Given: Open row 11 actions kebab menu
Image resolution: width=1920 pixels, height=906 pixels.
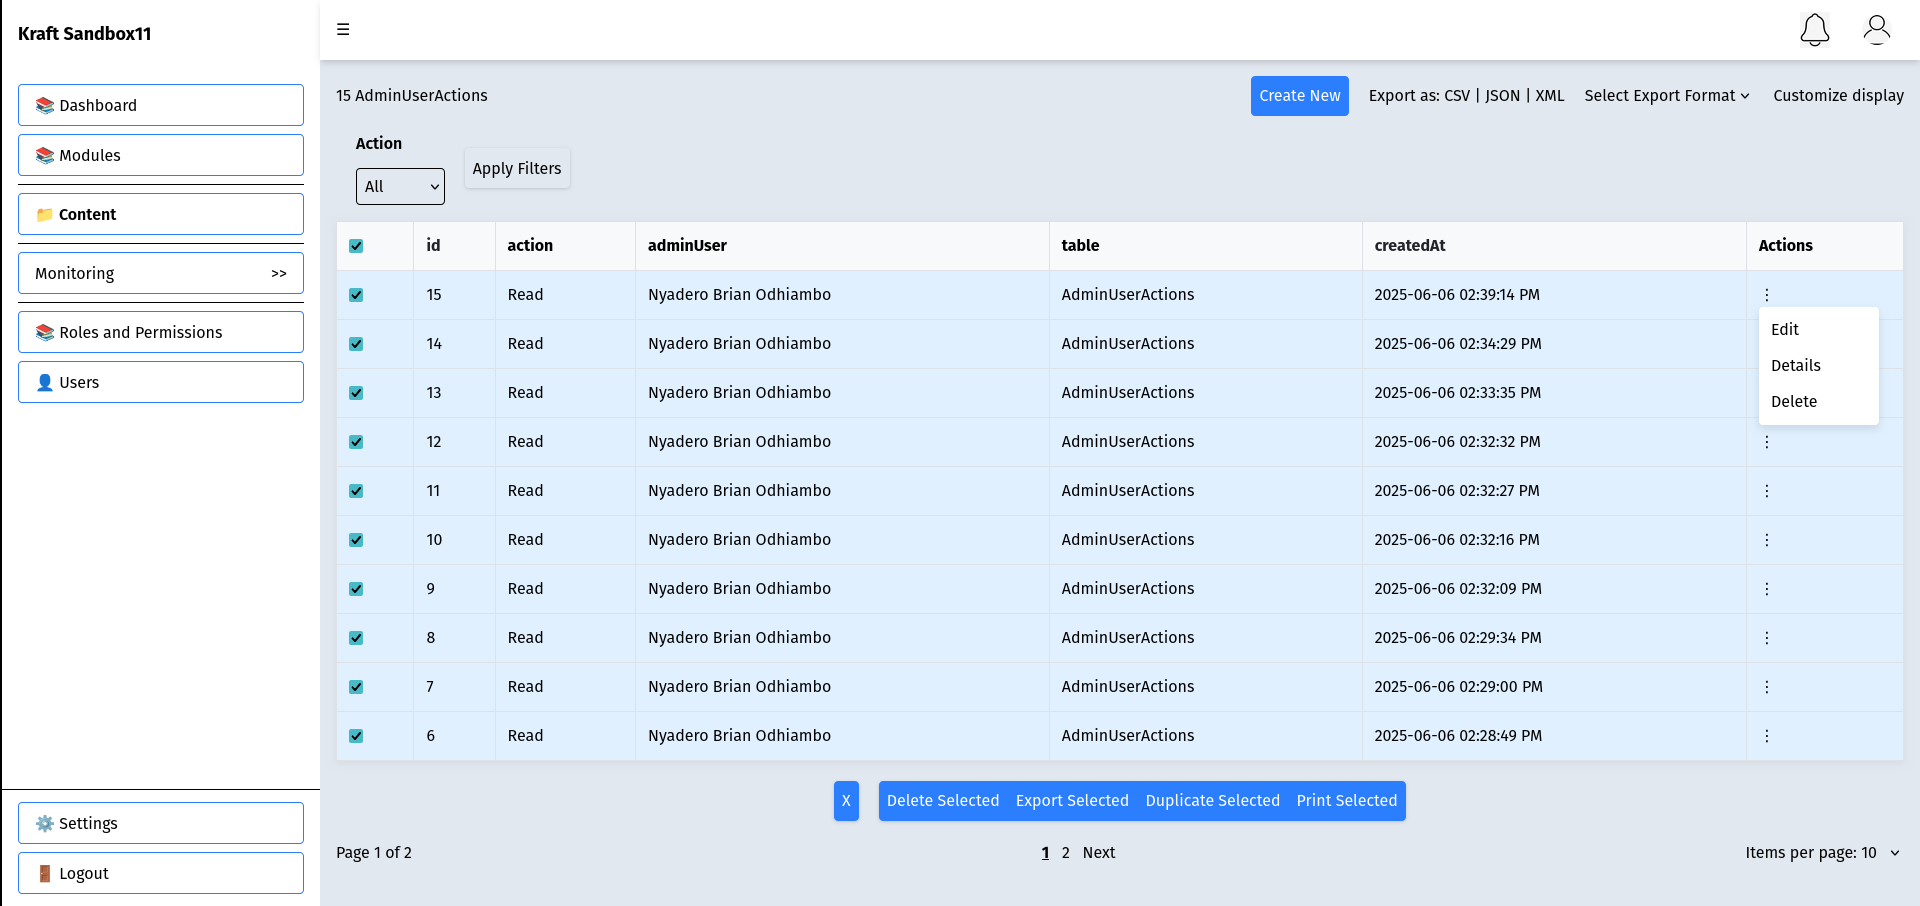Looking at the screenshot, I should click(1767, 491).
